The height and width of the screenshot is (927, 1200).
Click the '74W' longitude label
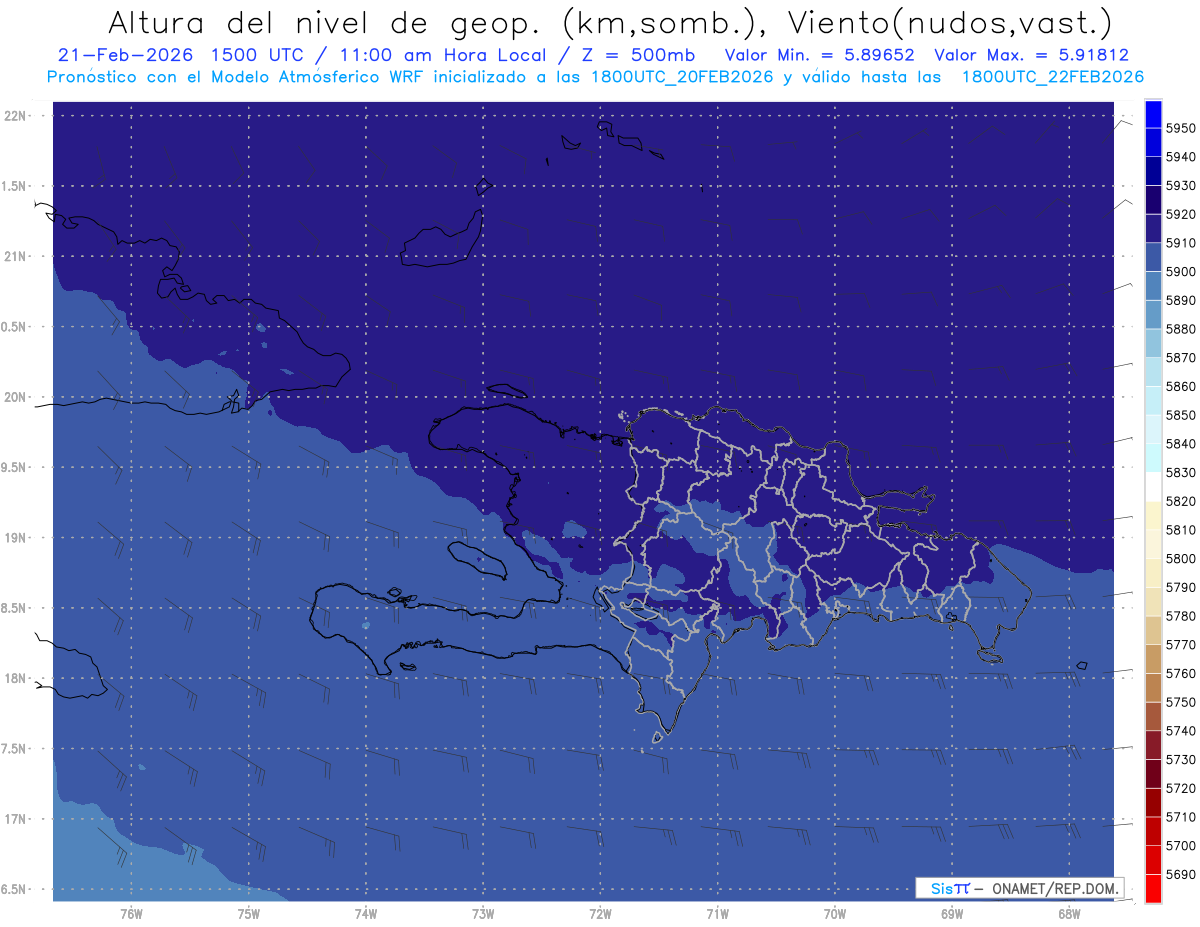tap(365, 914)
